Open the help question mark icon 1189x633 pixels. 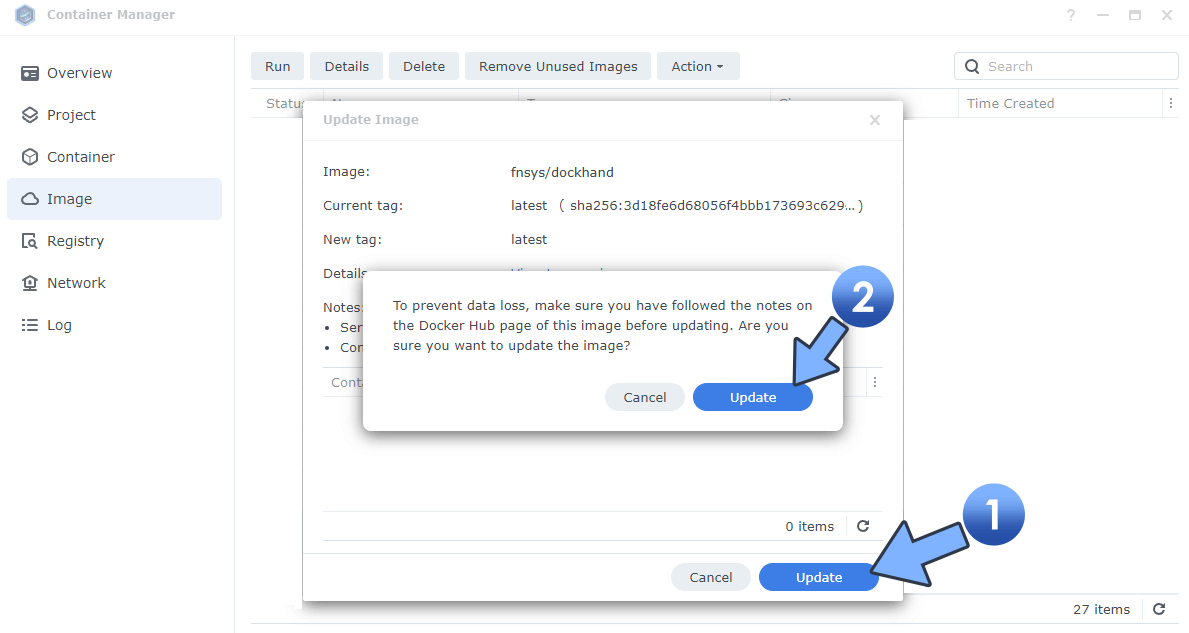click(1070, 15)
